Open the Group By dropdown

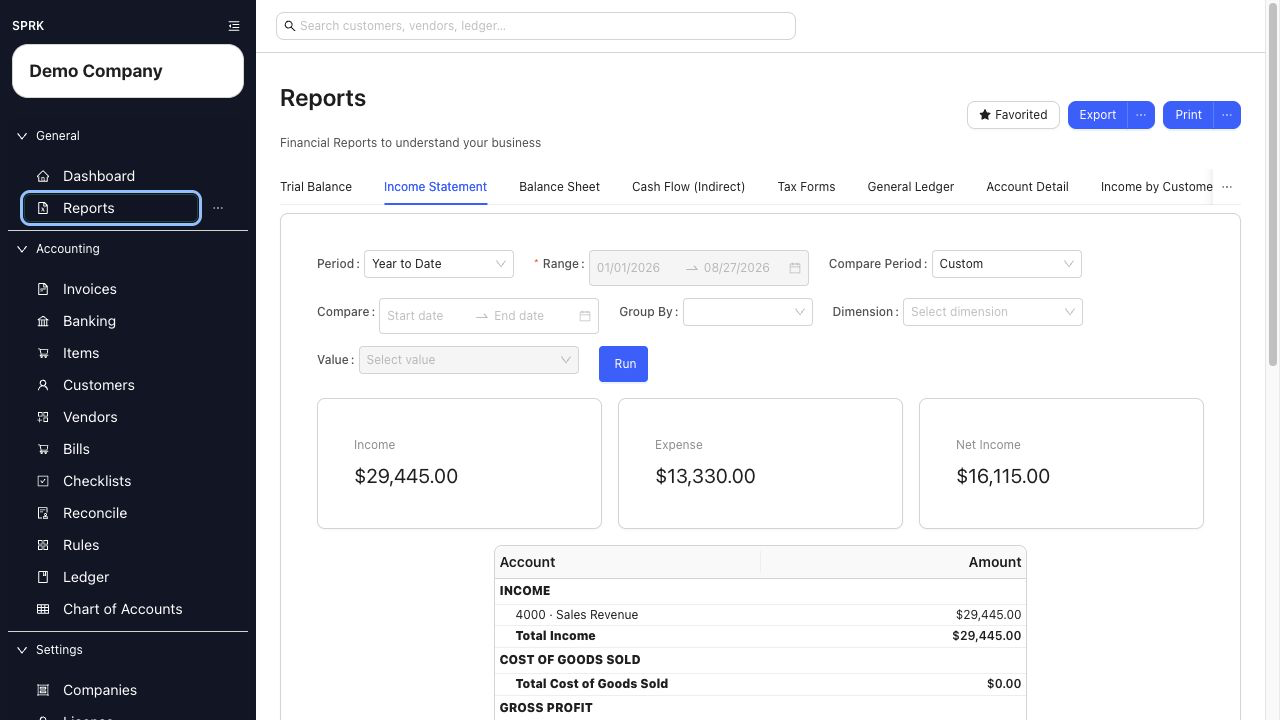pos(747,312)
